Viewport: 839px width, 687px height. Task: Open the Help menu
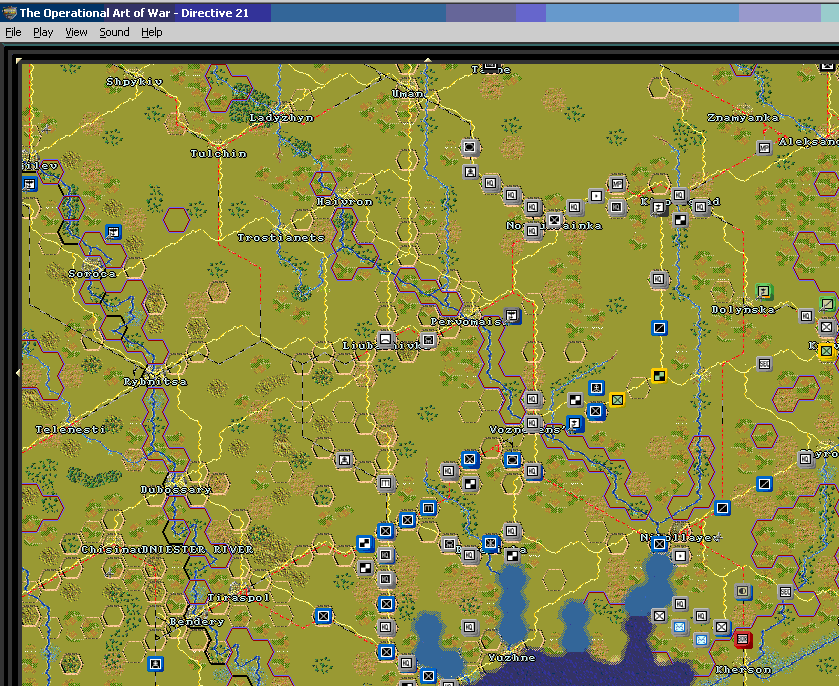click(x=151, y=32)
